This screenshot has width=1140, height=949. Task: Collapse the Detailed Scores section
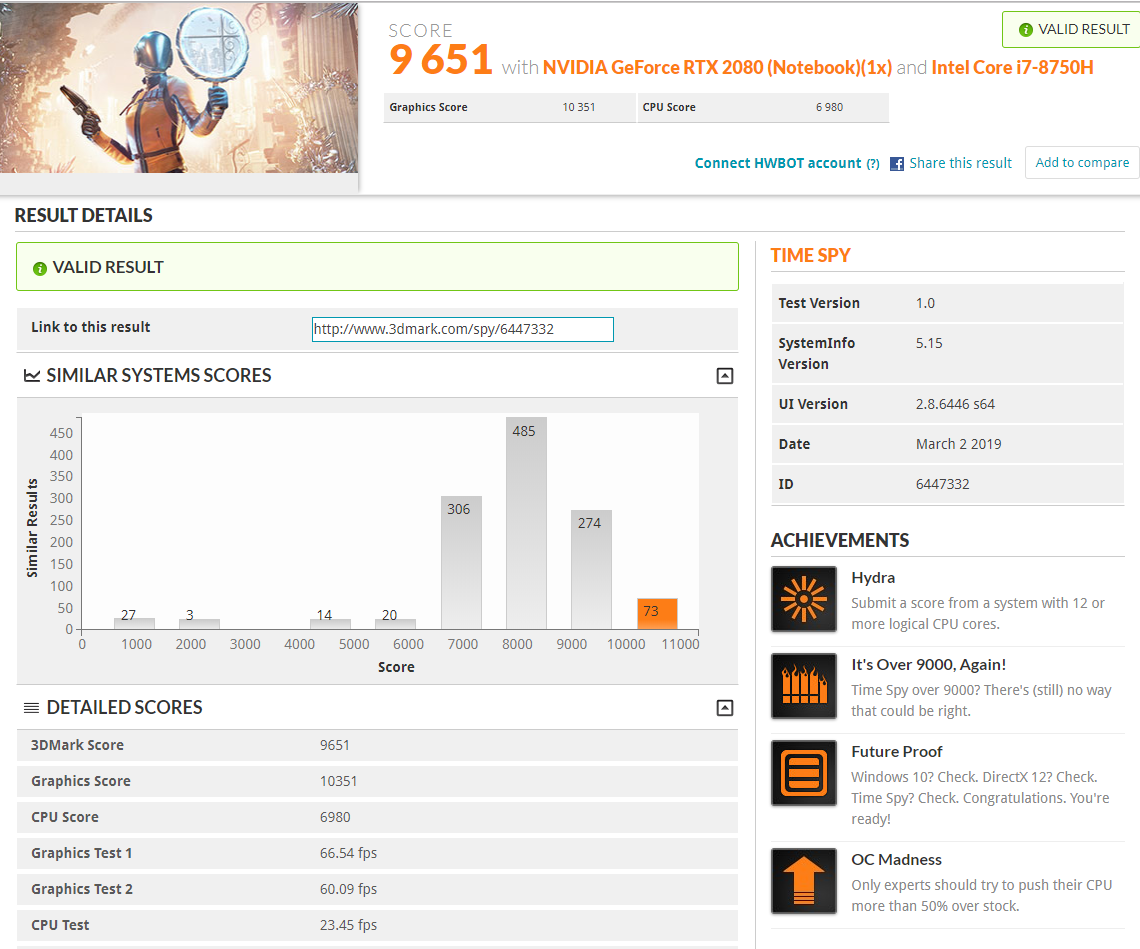coord(725,708)
